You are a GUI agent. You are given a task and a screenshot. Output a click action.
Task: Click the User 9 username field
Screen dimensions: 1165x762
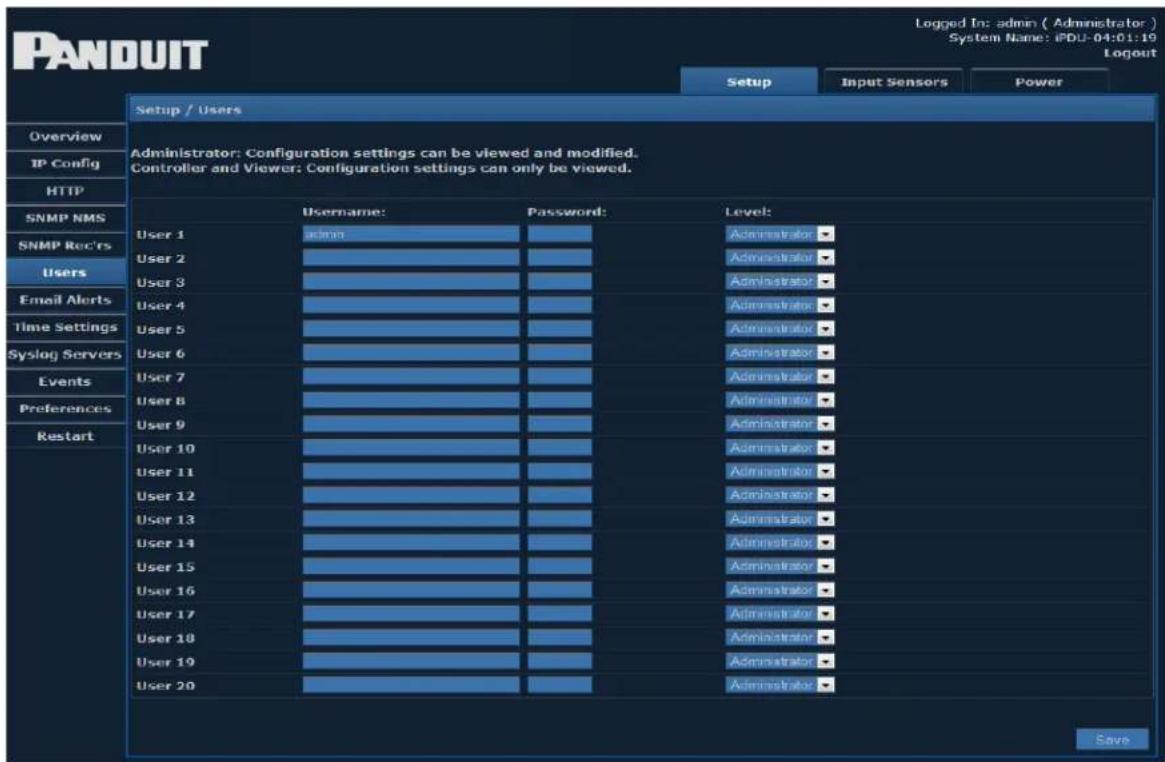tap(411, 424)
